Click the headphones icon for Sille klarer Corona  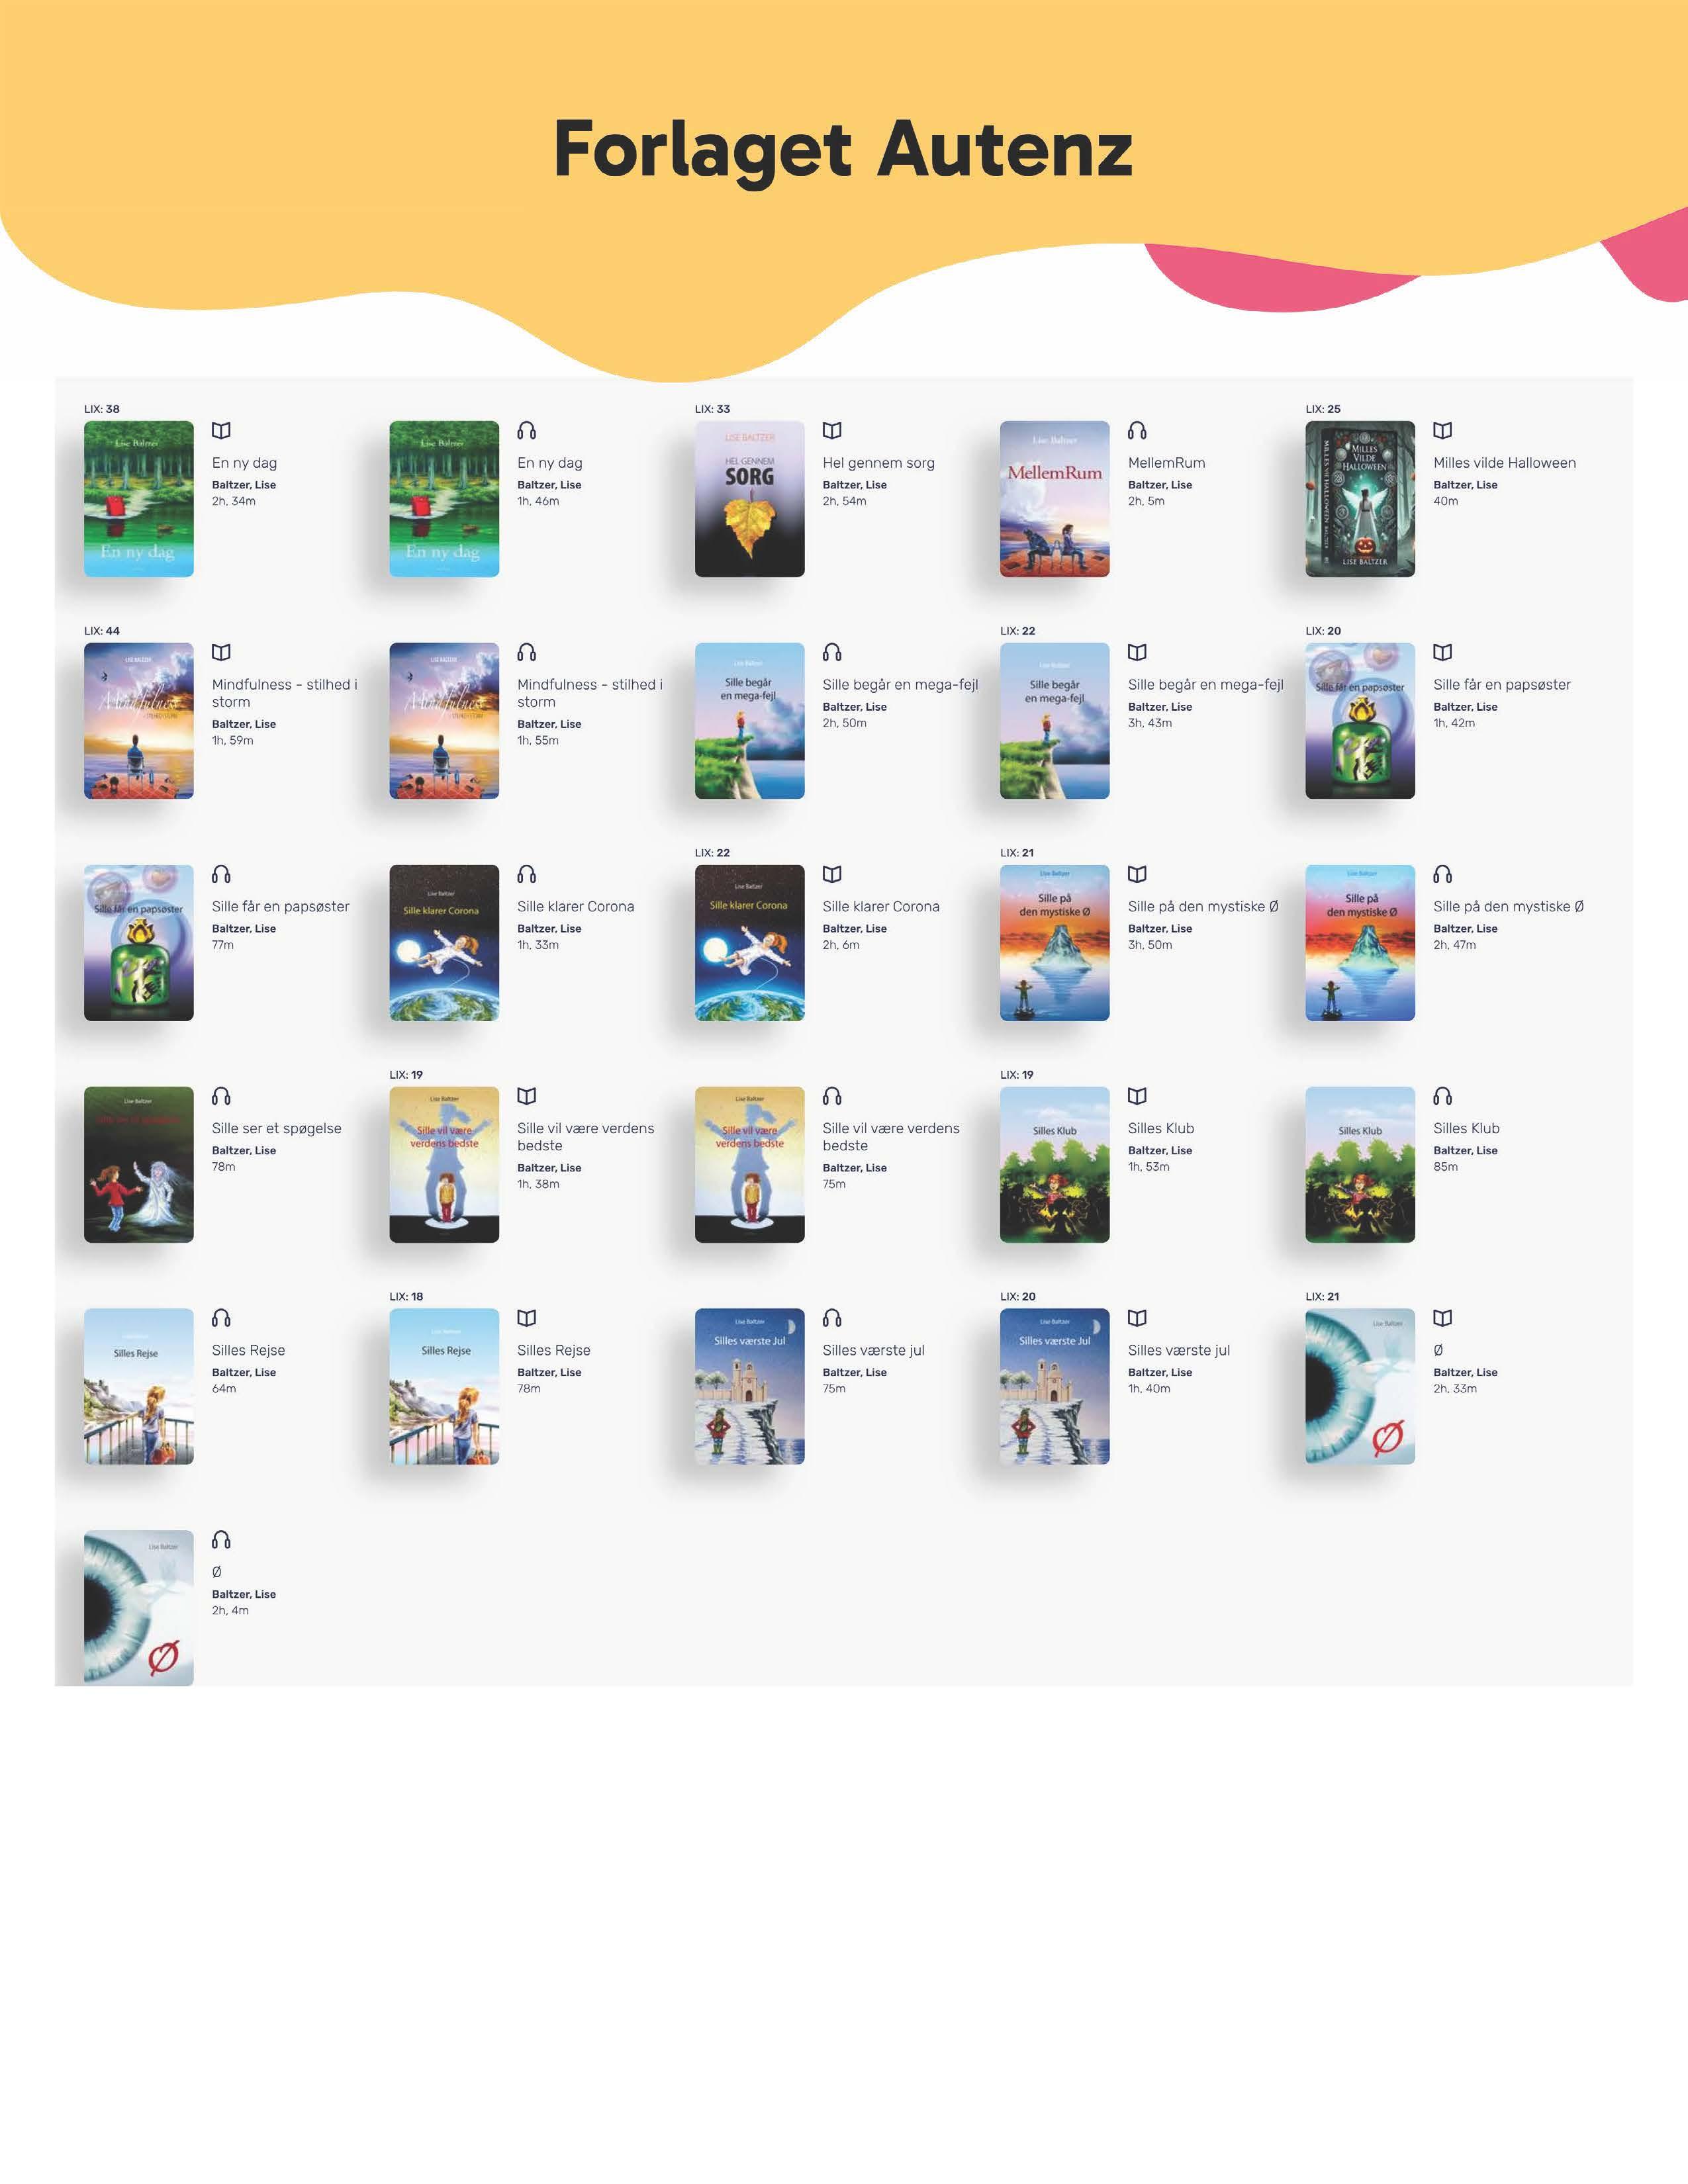click(527, 874)
